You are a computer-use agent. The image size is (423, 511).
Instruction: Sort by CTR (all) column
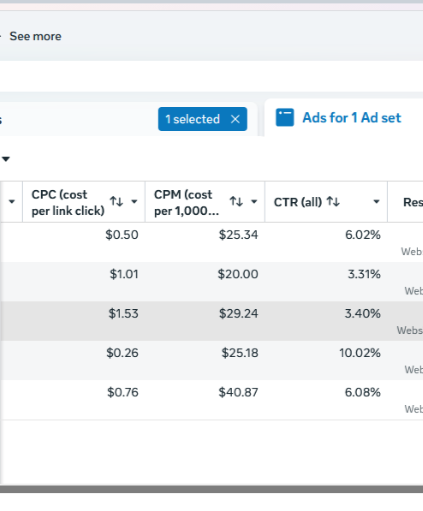tap(333, 201)
